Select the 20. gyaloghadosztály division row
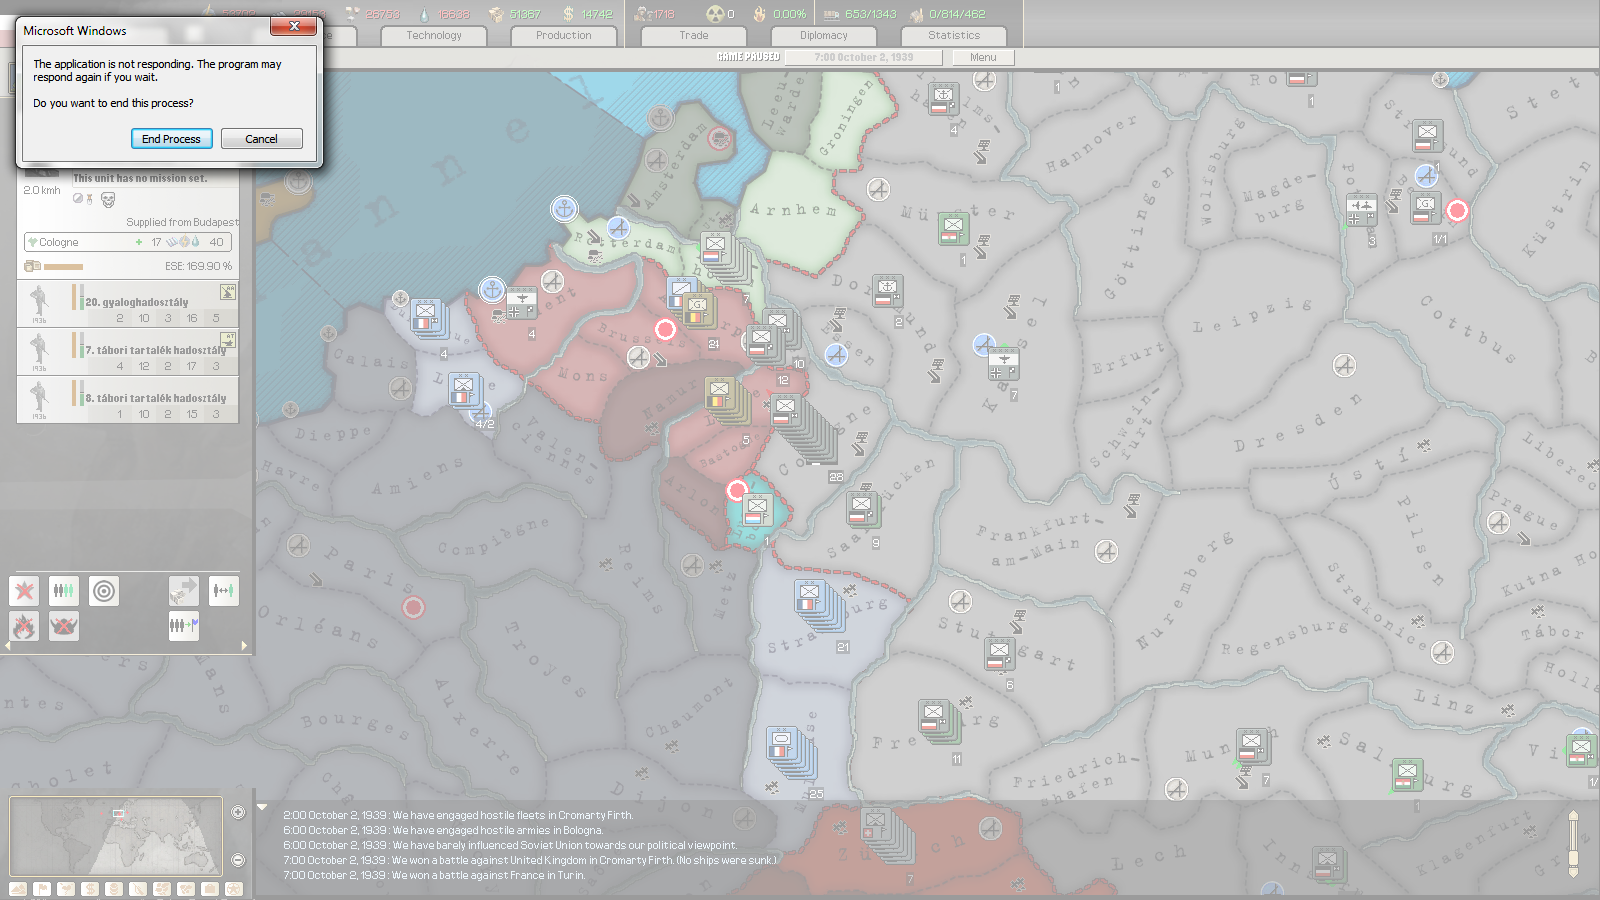The height and width of the screenshot is (900, 1600). pos(128,303)
